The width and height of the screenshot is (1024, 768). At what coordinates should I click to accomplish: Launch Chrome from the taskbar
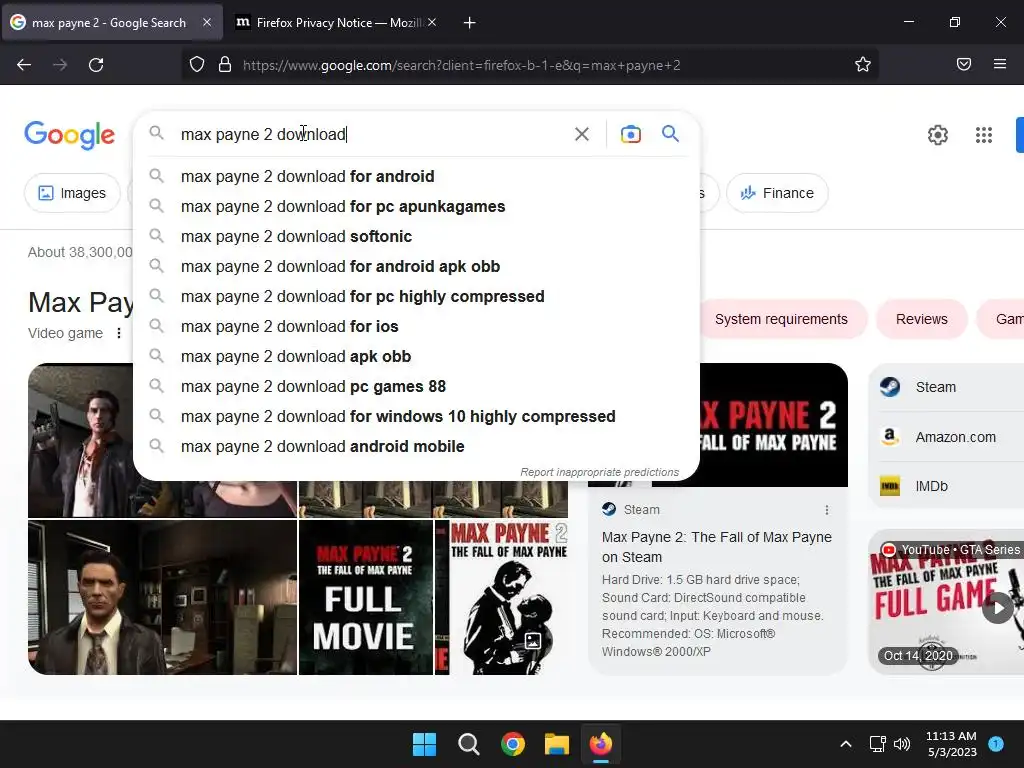pos(513,744)
